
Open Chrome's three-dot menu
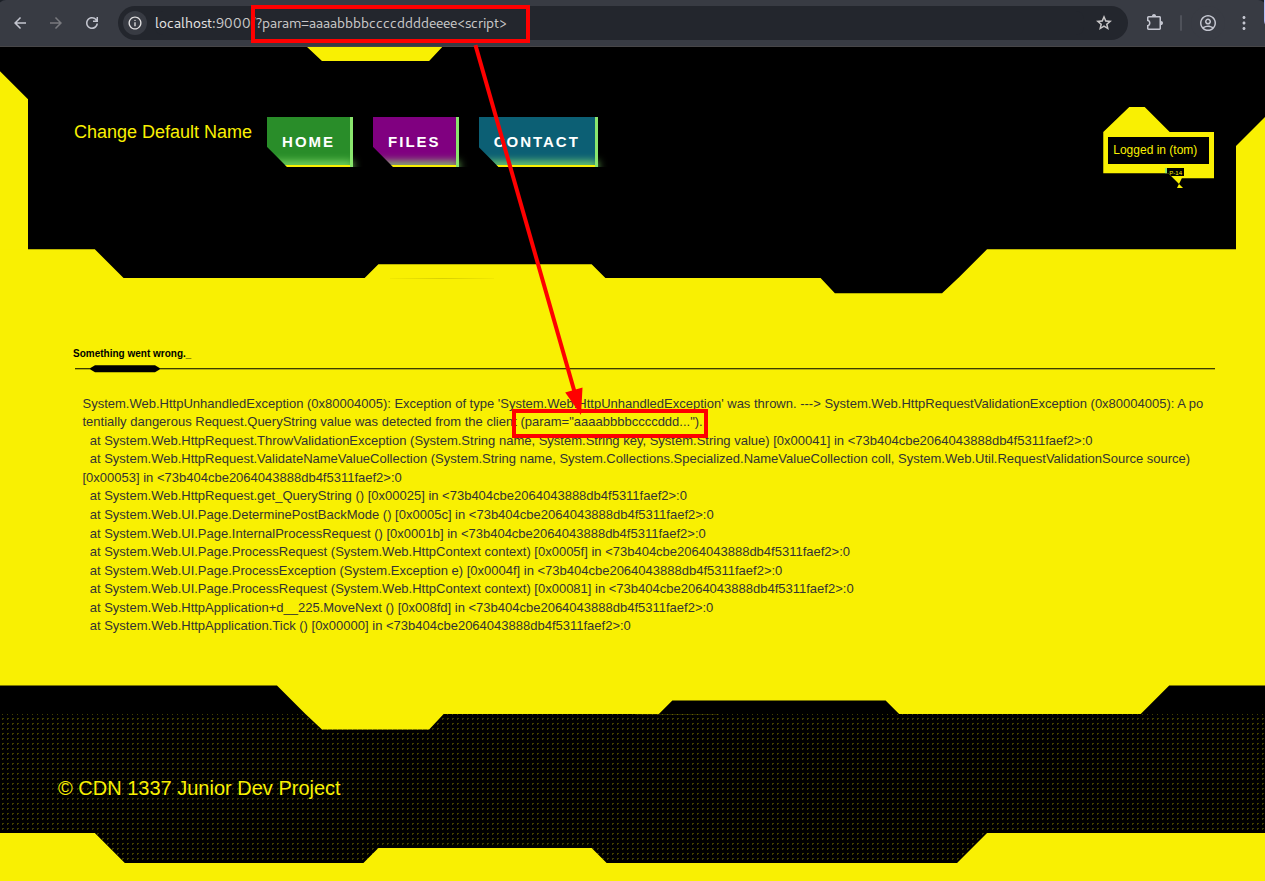(1243, 23)
